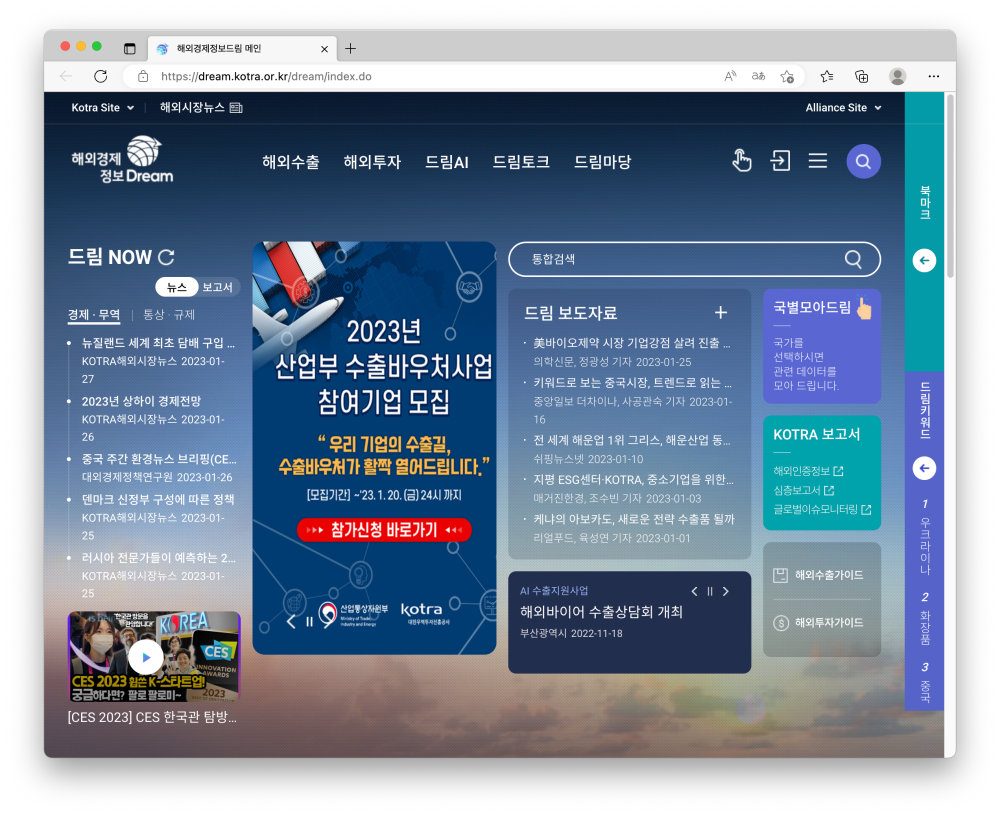Select the 경제·무역 tab
Screen dimensions: 1000x816
click(94, 315)
